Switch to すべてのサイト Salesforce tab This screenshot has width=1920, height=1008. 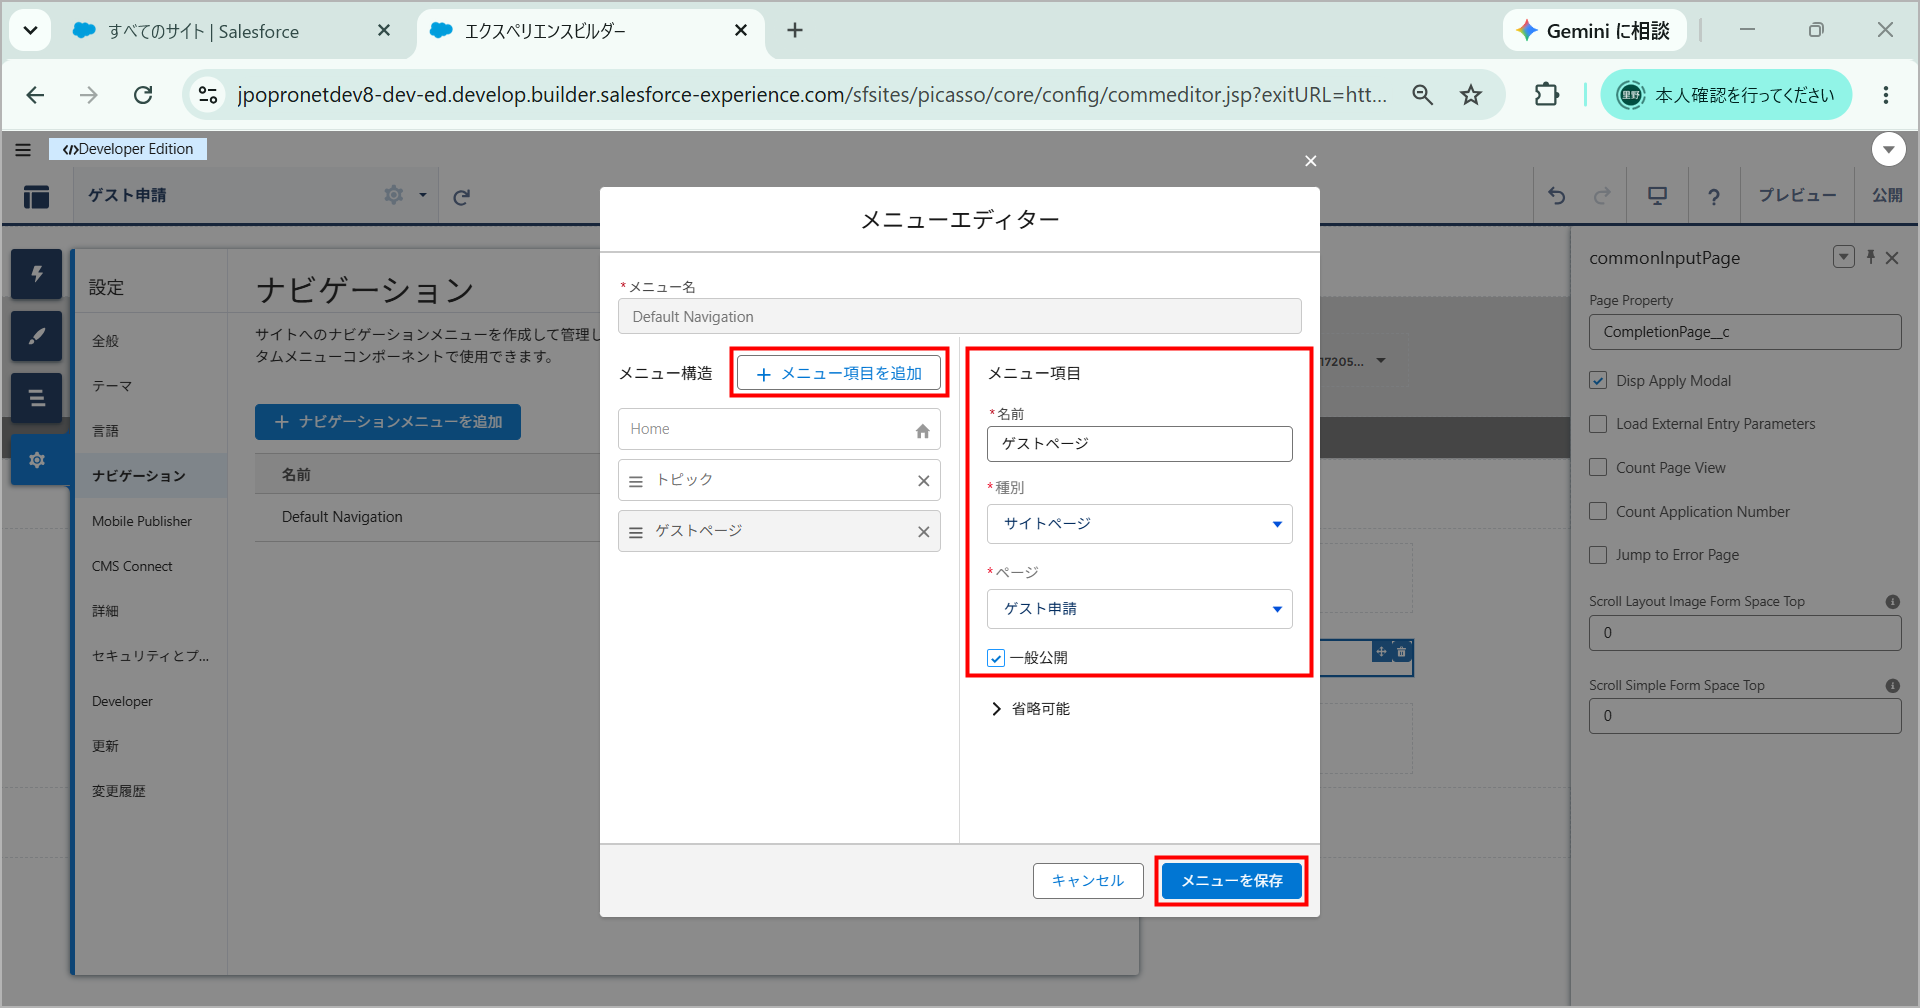(231, 31)
